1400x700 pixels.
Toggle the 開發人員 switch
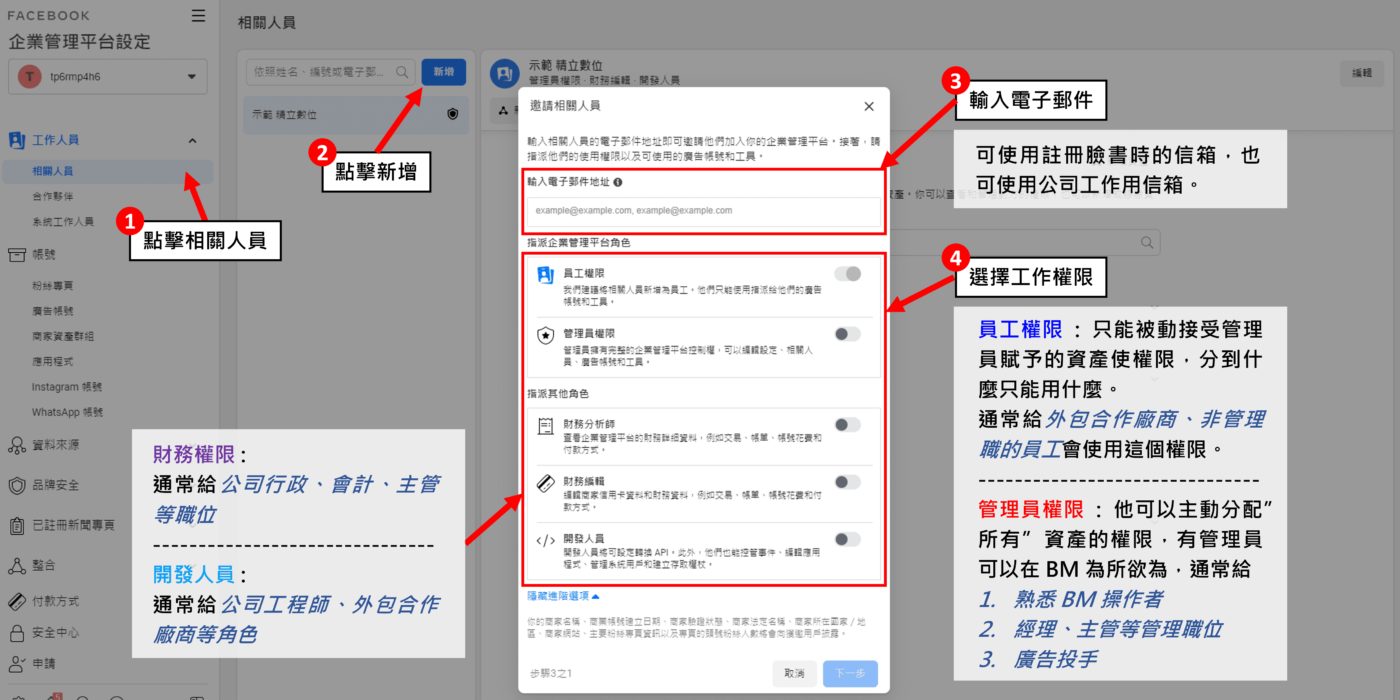click(847, 540)
